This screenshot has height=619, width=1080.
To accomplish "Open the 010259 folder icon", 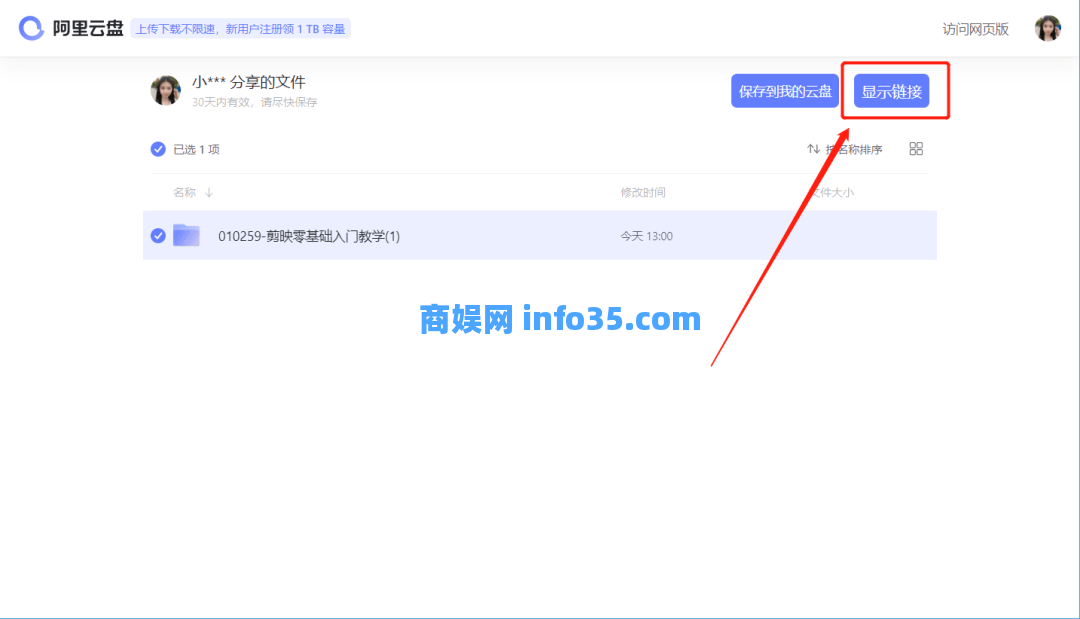I will [186, 235].
